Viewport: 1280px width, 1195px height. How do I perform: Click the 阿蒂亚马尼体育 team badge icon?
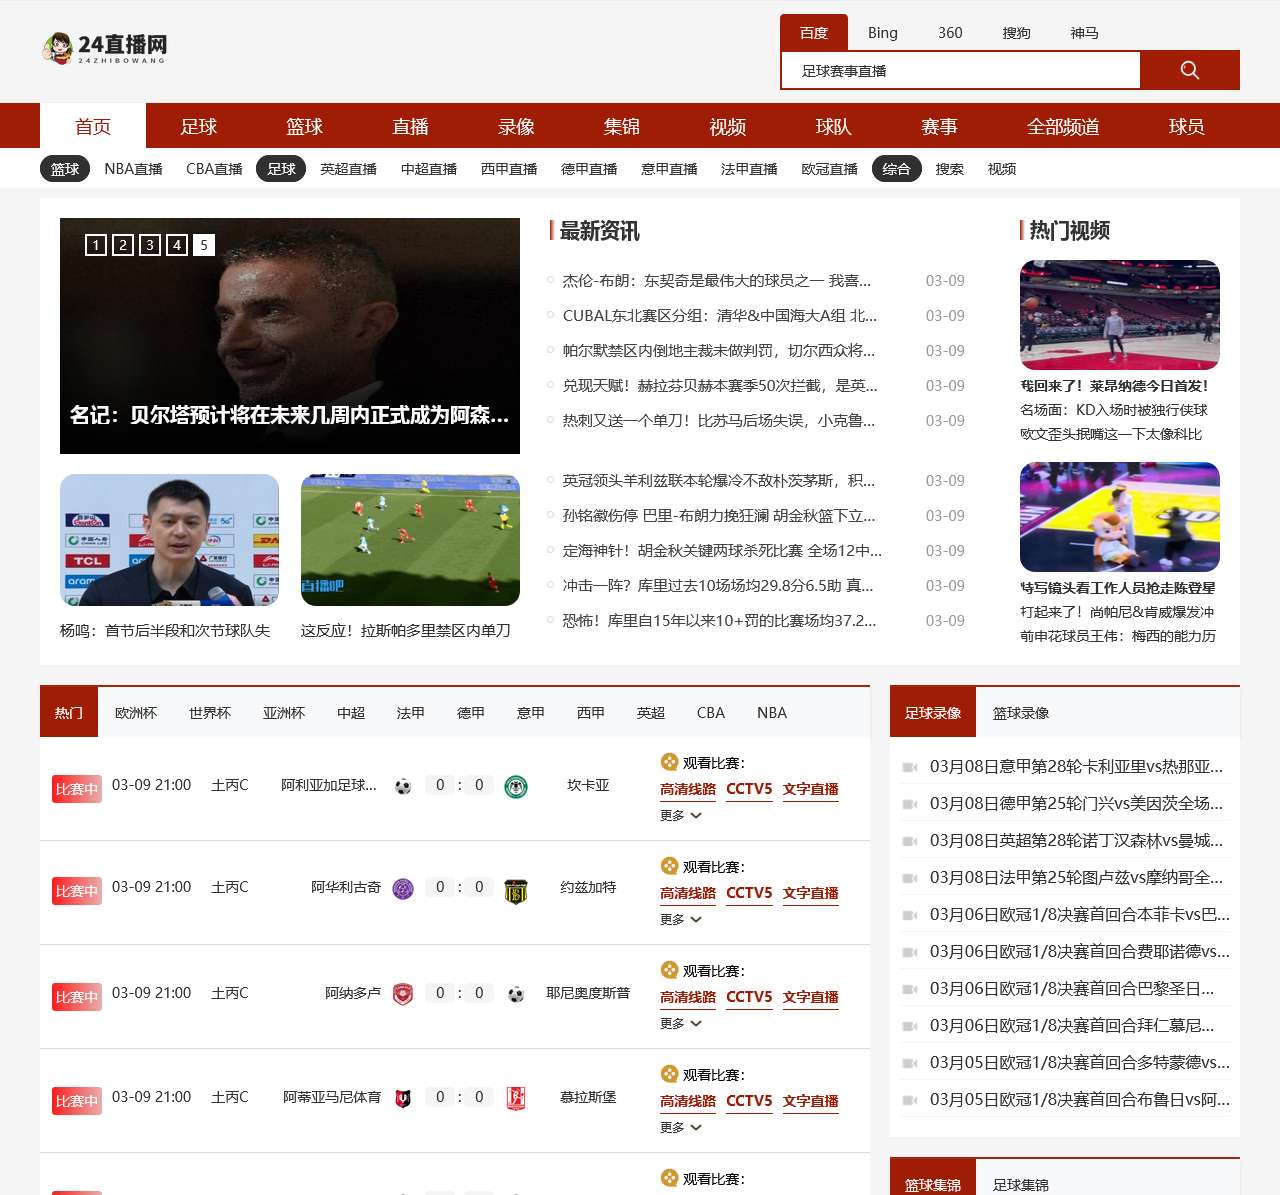click(403, 1098)
